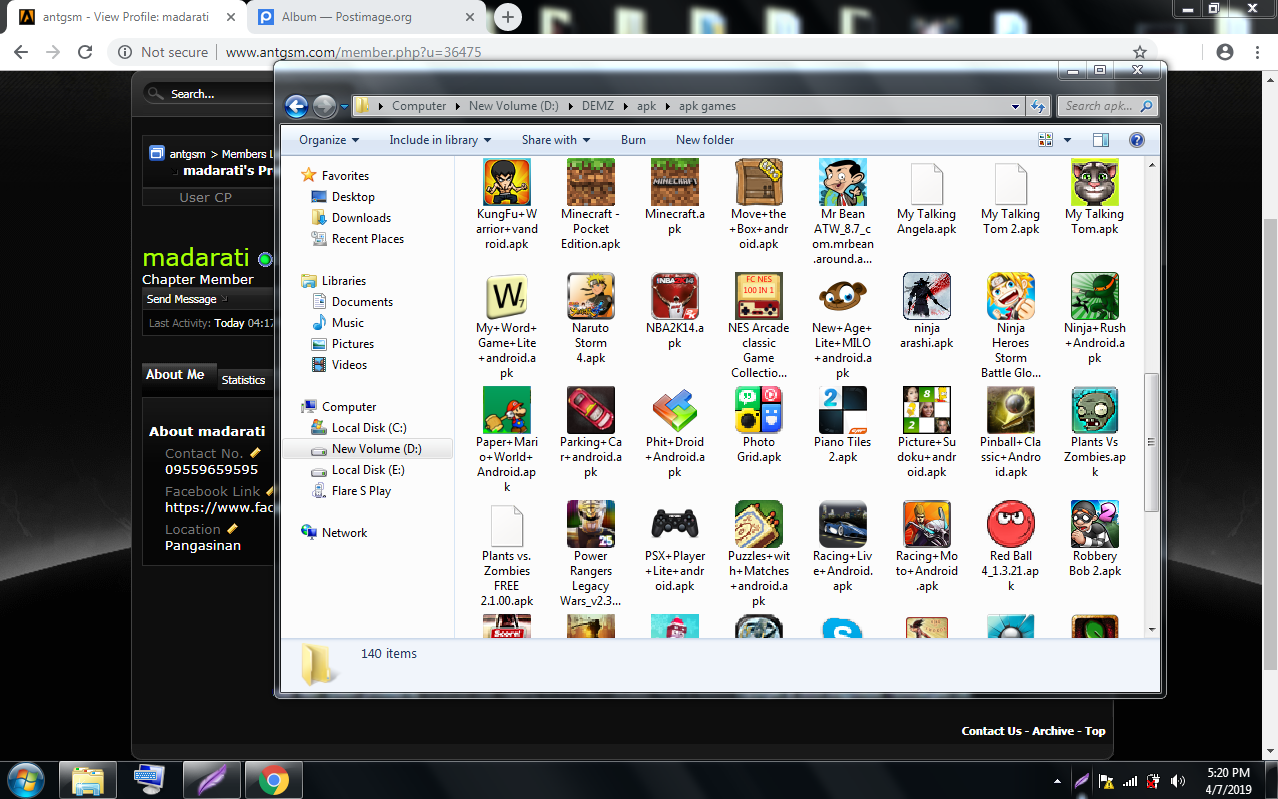1278x799 pixels.
Task: Open the Statistics tab on profile
Action: (243, 379)
